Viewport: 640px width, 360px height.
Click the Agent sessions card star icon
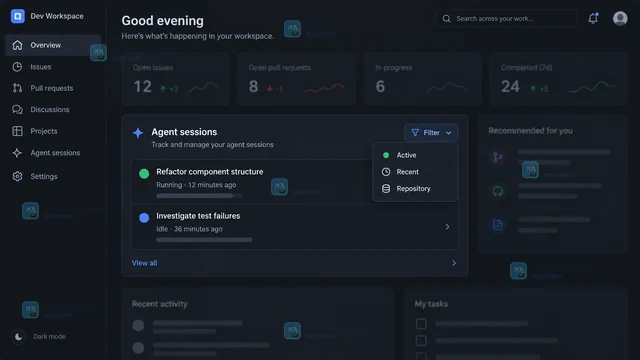click(x=138, y=133)
